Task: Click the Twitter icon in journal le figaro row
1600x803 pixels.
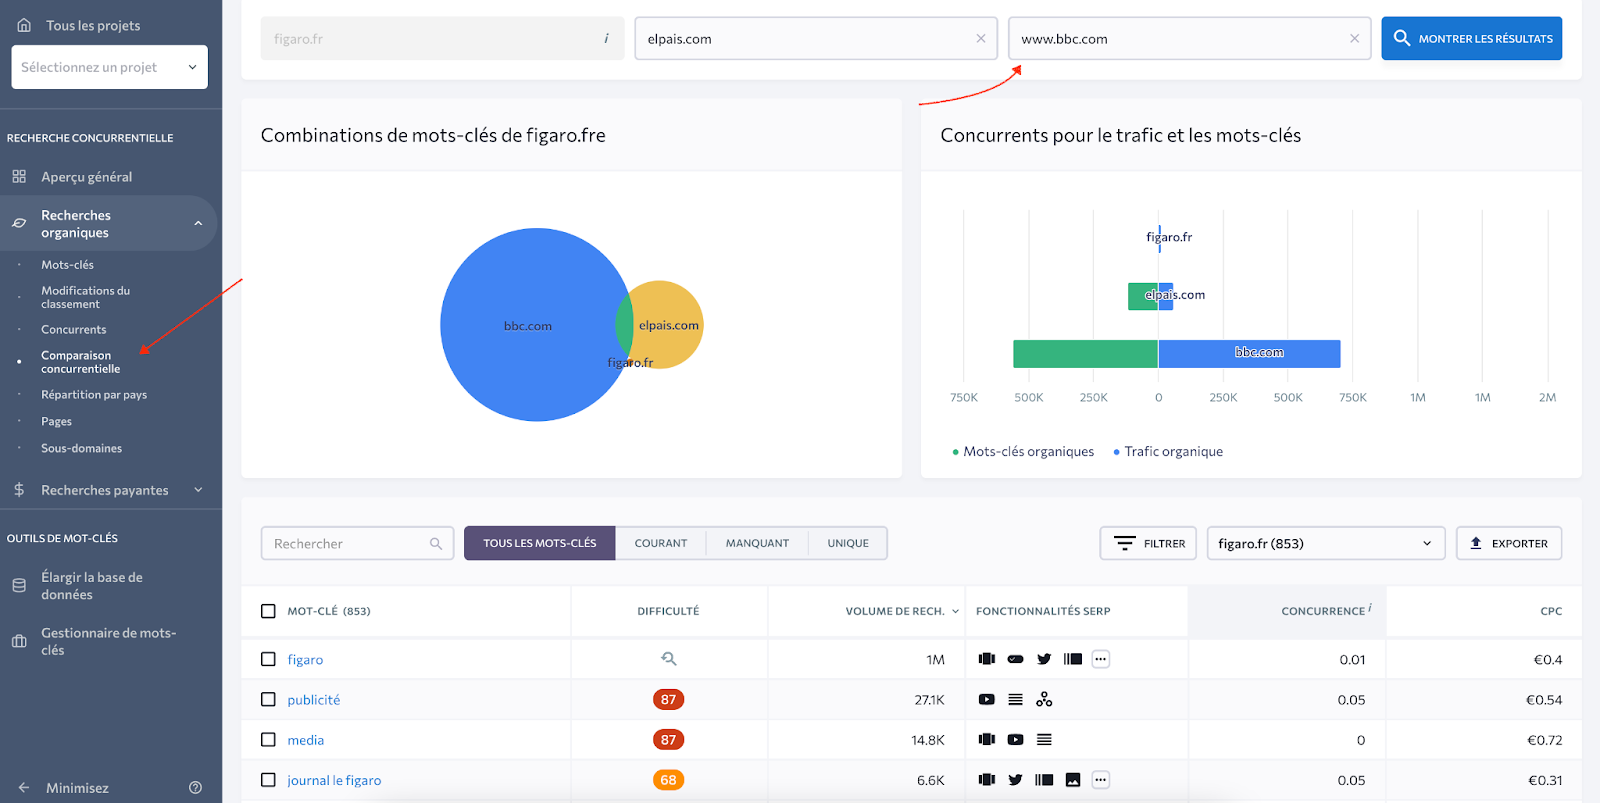Action: coord(1015,780)
